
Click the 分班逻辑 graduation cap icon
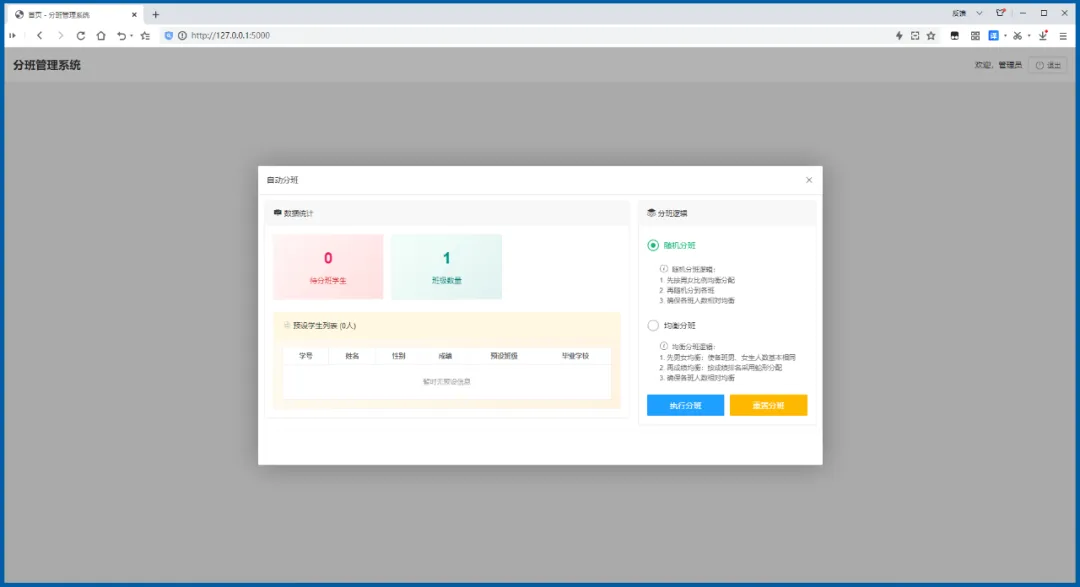point(651,213)
